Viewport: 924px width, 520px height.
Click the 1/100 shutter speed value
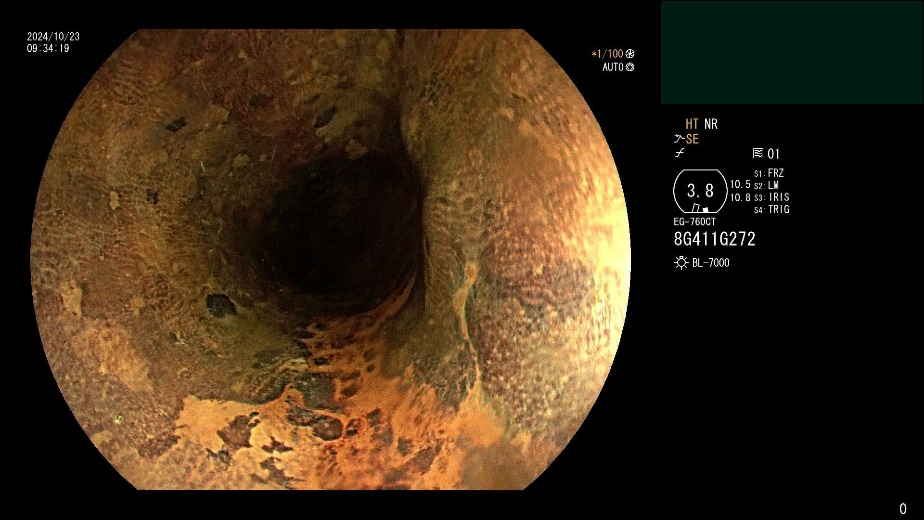pos(608,54)
